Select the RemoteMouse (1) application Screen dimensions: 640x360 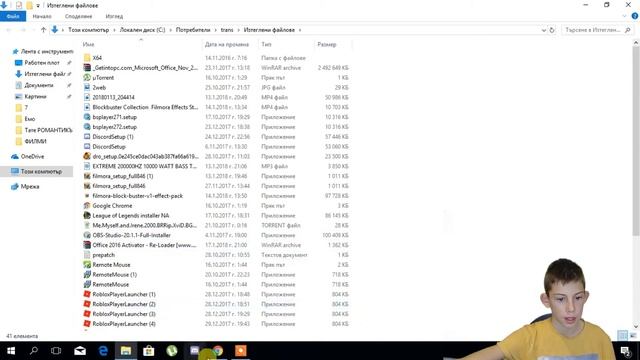pyautogui.click(x=114, y=275)
